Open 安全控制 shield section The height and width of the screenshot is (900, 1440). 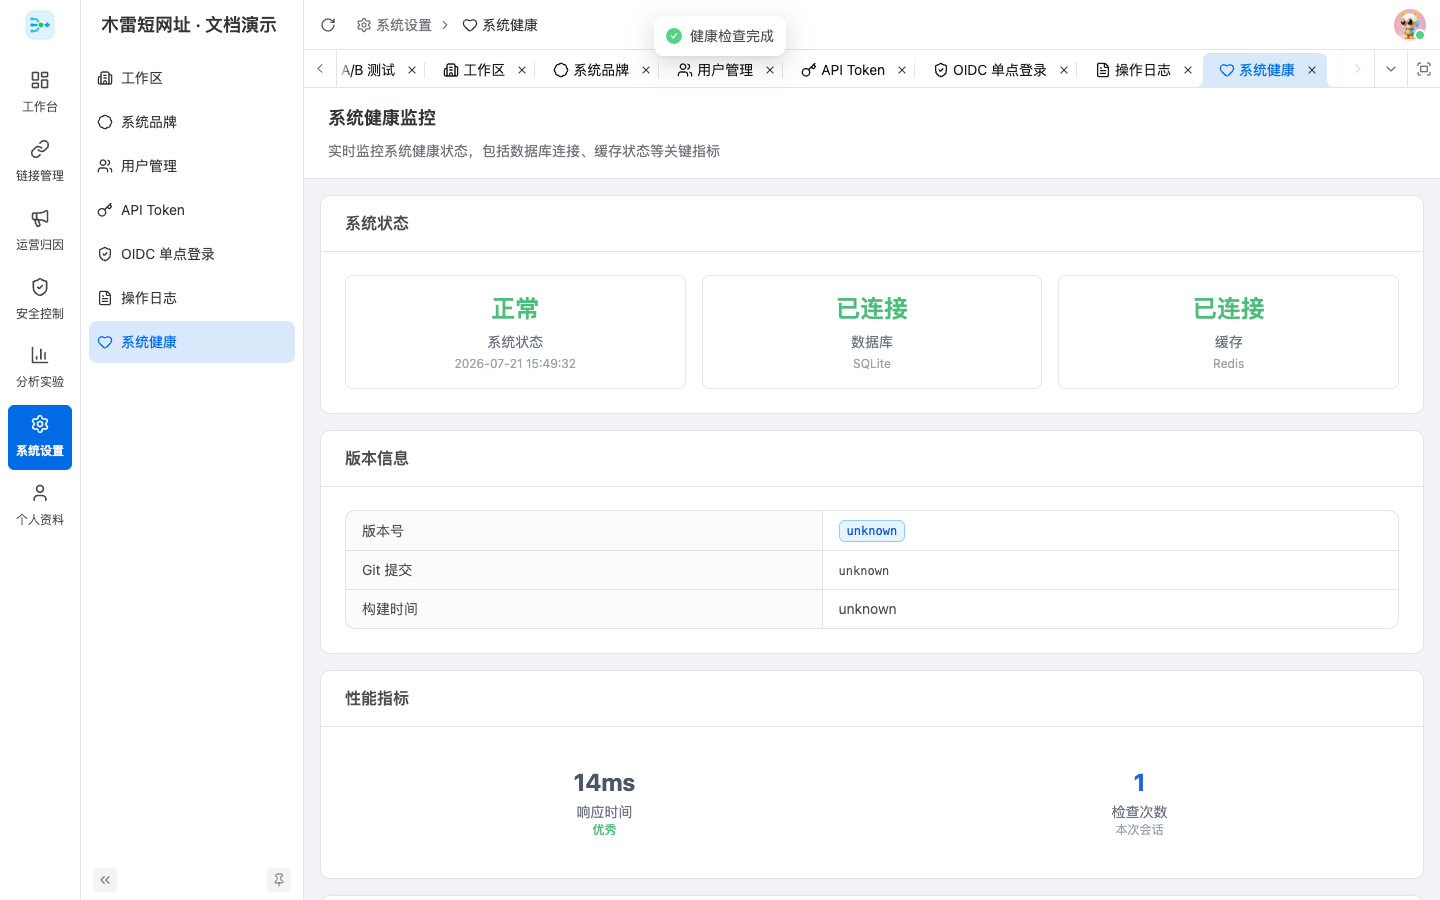point(40,298)
